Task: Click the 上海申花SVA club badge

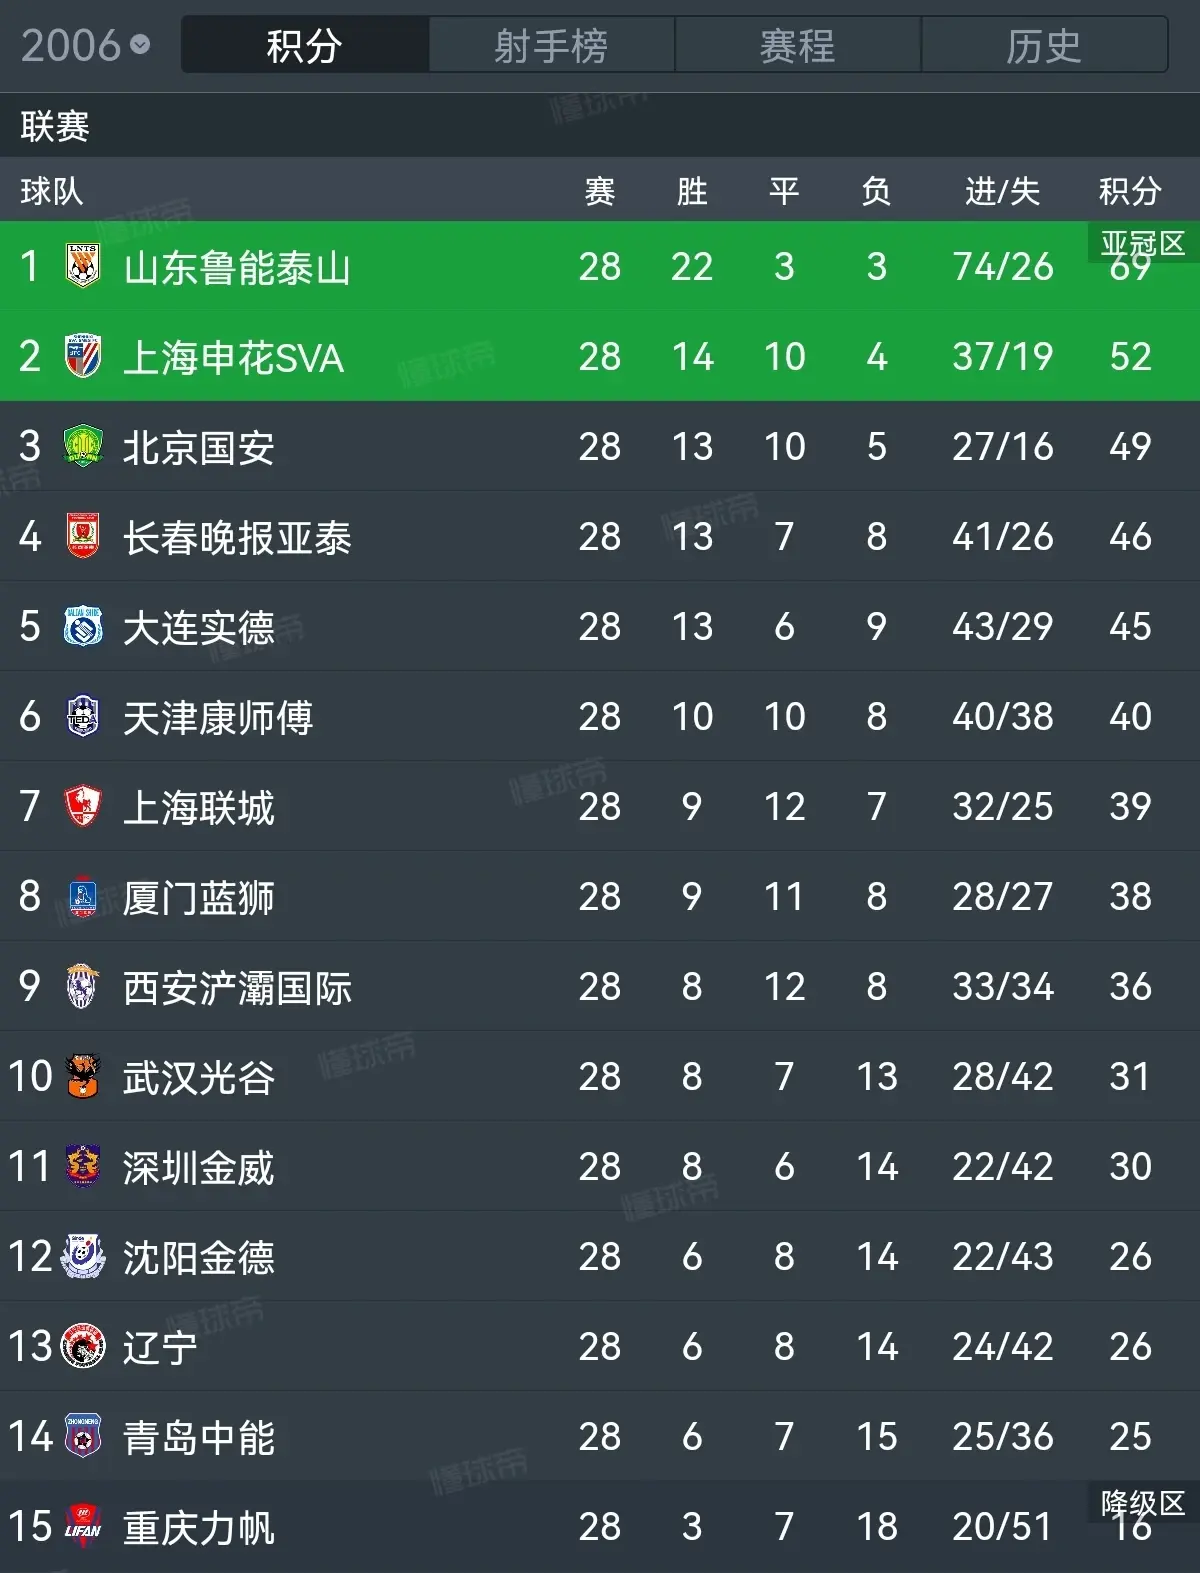Action: point(83,356)
